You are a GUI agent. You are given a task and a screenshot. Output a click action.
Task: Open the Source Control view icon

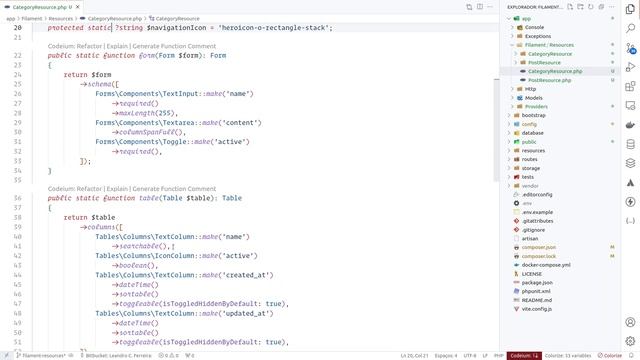(x=630, y=48)
